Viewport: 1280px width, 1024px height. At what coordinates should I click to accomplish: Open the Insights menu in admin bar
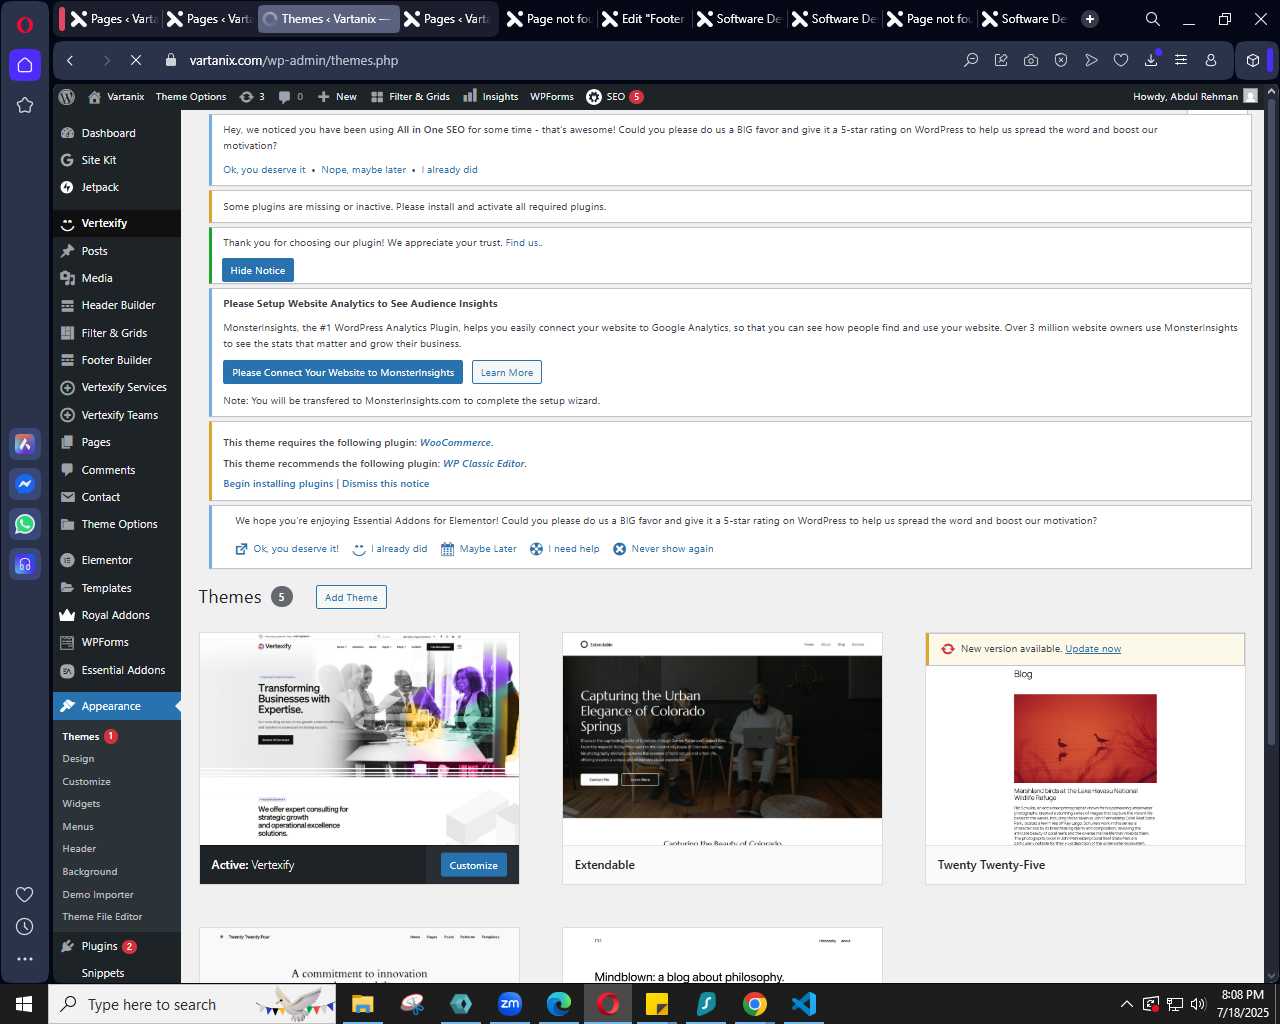point(491,97)
